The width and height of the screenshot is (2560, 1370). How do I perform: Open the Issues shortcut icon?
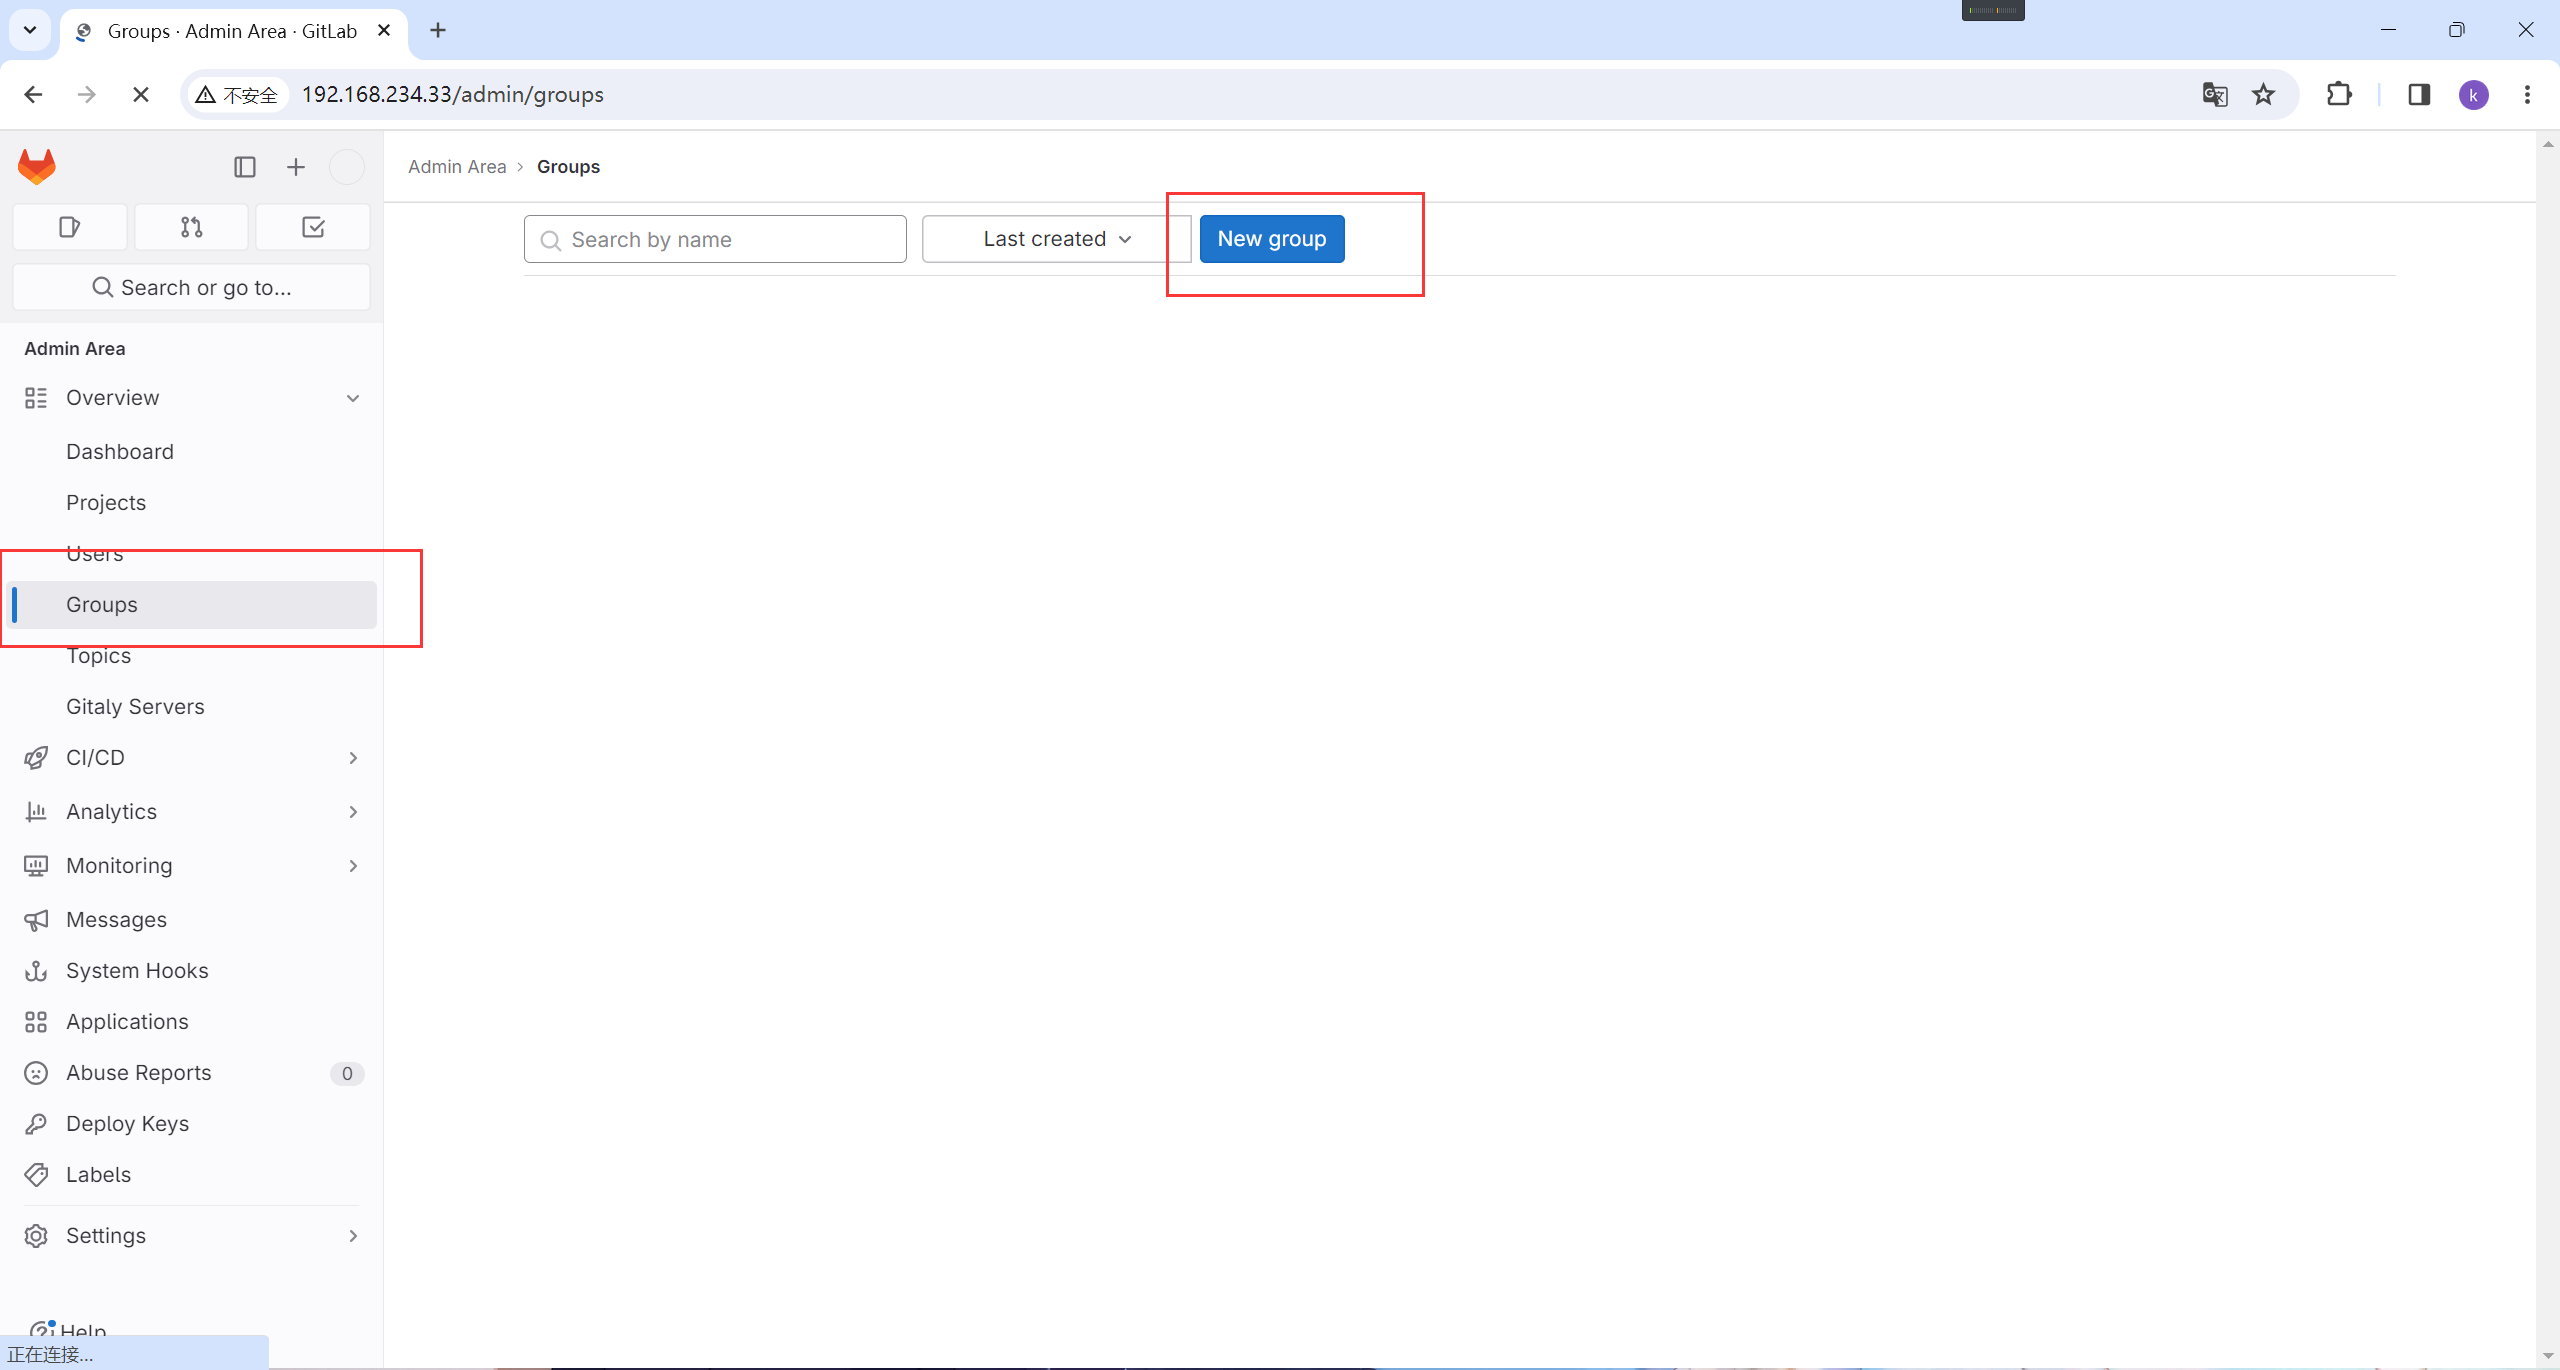(70, 227)
